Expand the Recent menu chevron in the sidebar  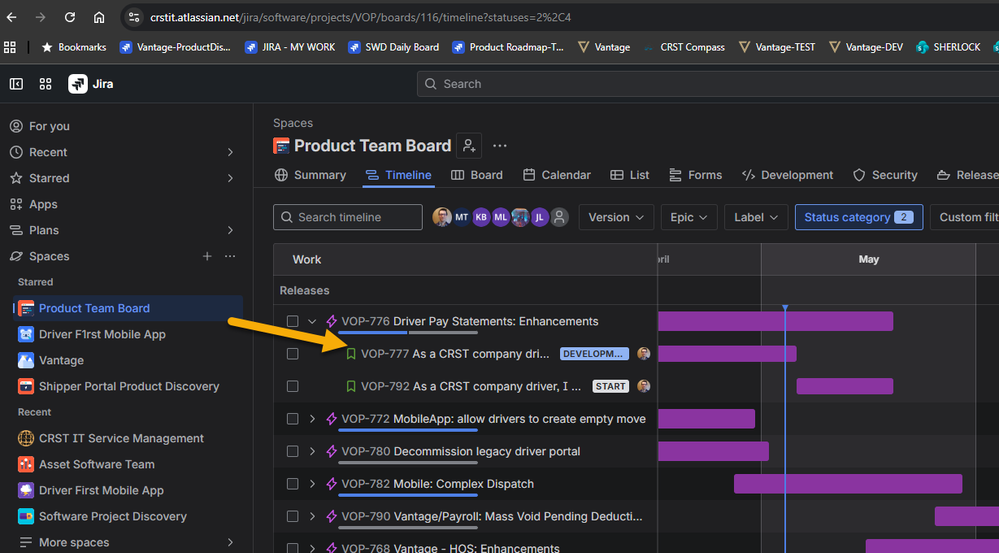[x=230, y=152]
